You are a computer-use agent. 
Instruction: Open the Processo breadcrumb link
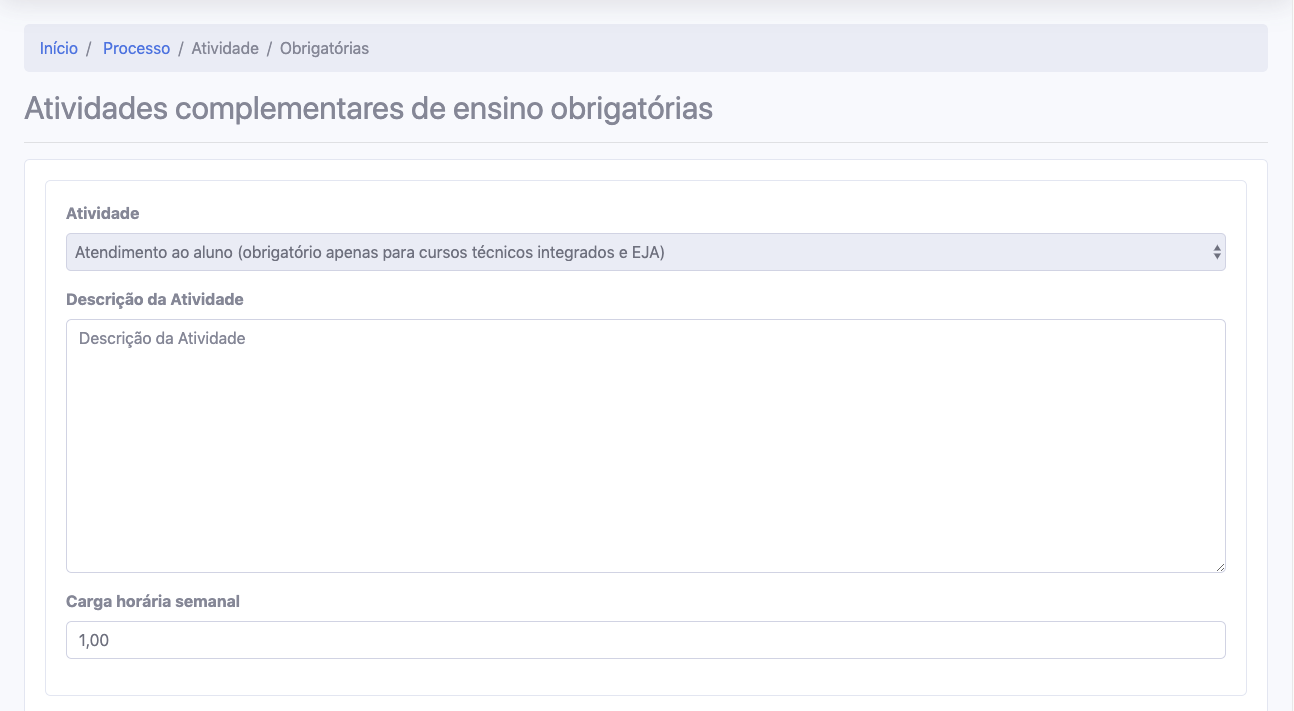pos(136,48)
